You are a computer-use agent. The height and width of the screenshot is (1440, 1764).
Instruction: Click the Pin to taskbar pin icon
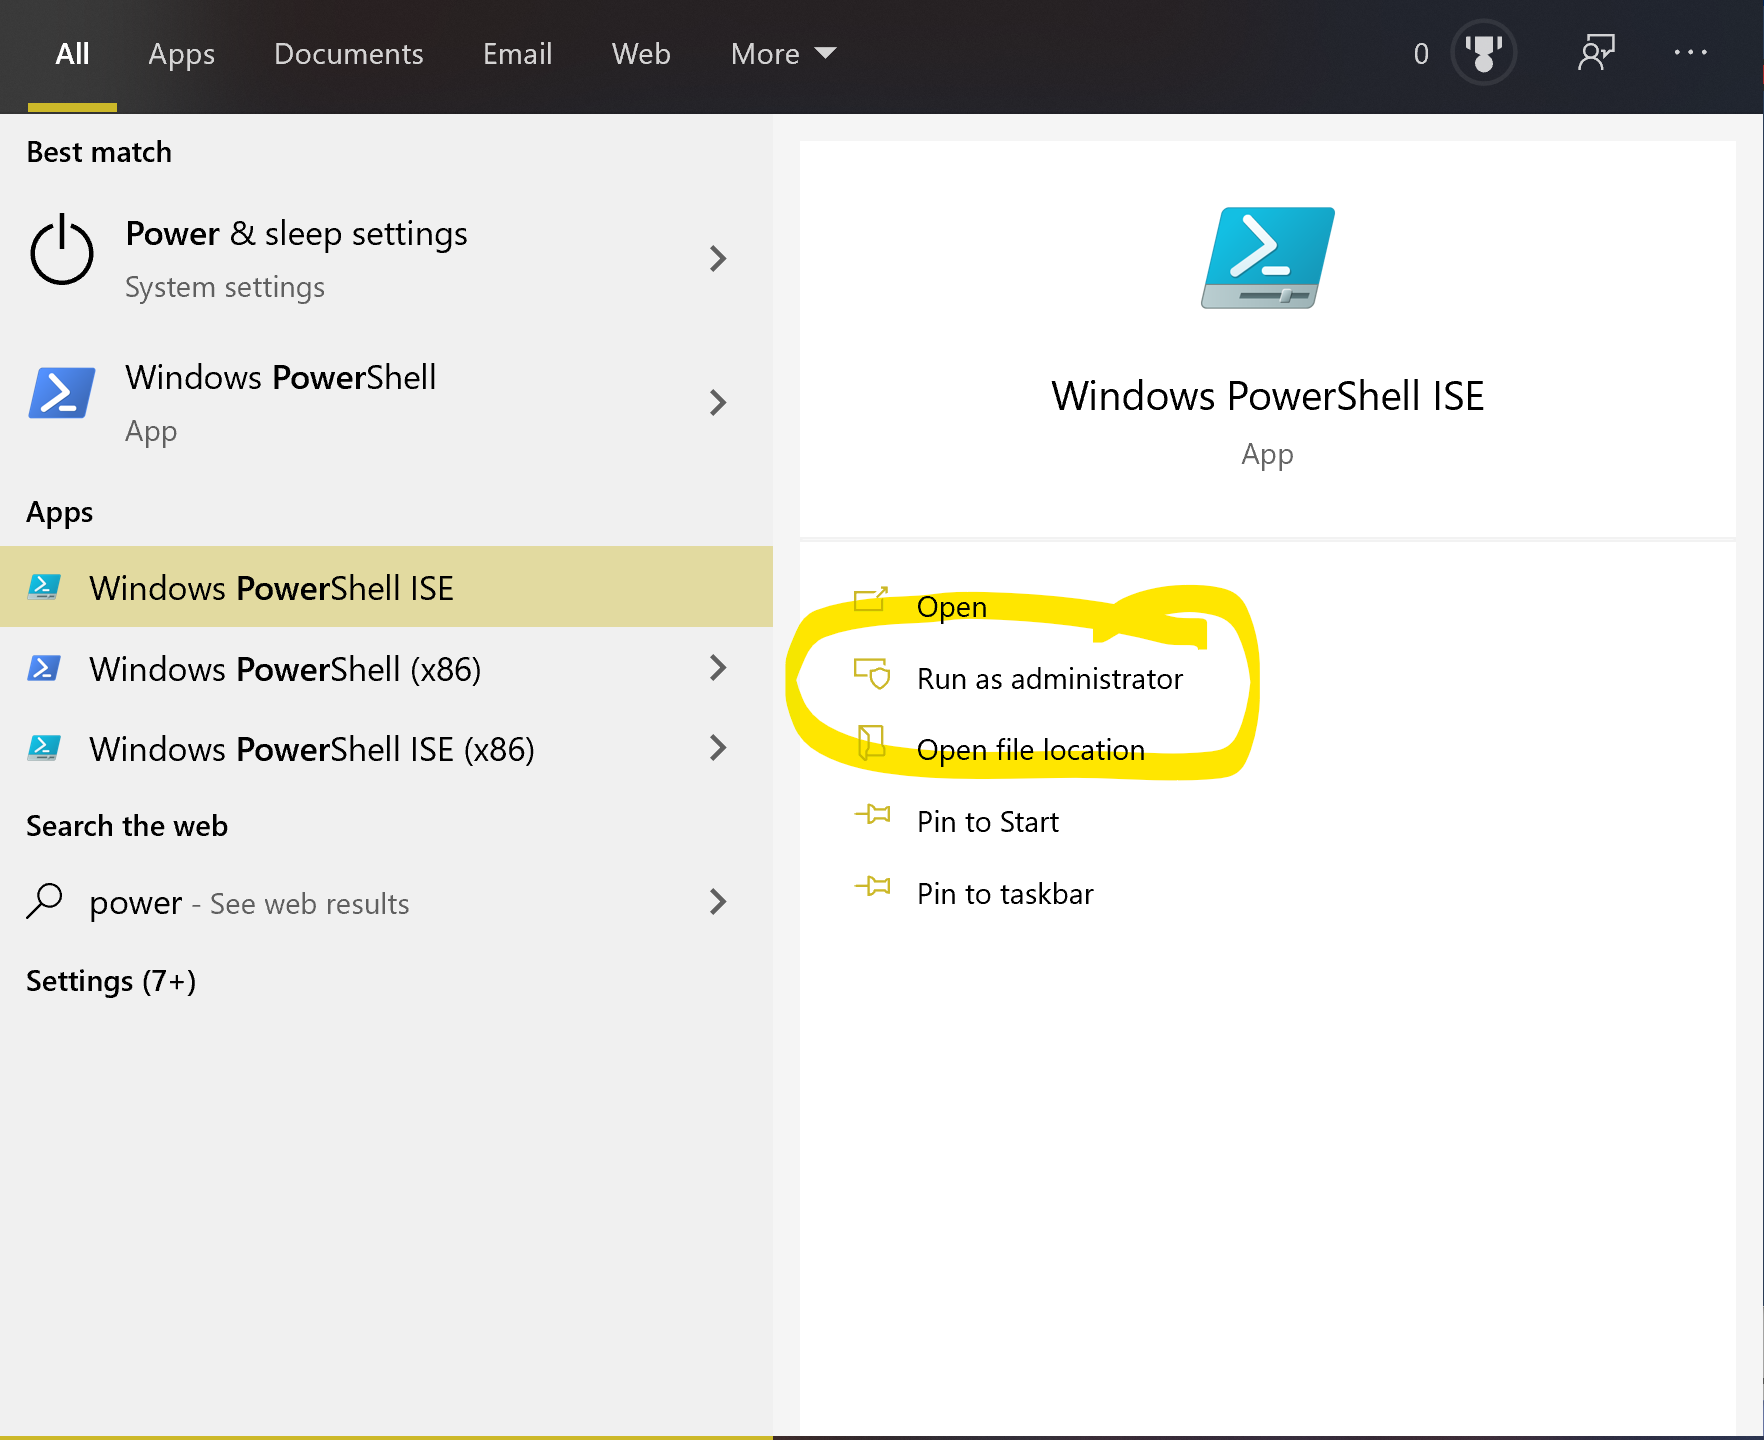873,886
